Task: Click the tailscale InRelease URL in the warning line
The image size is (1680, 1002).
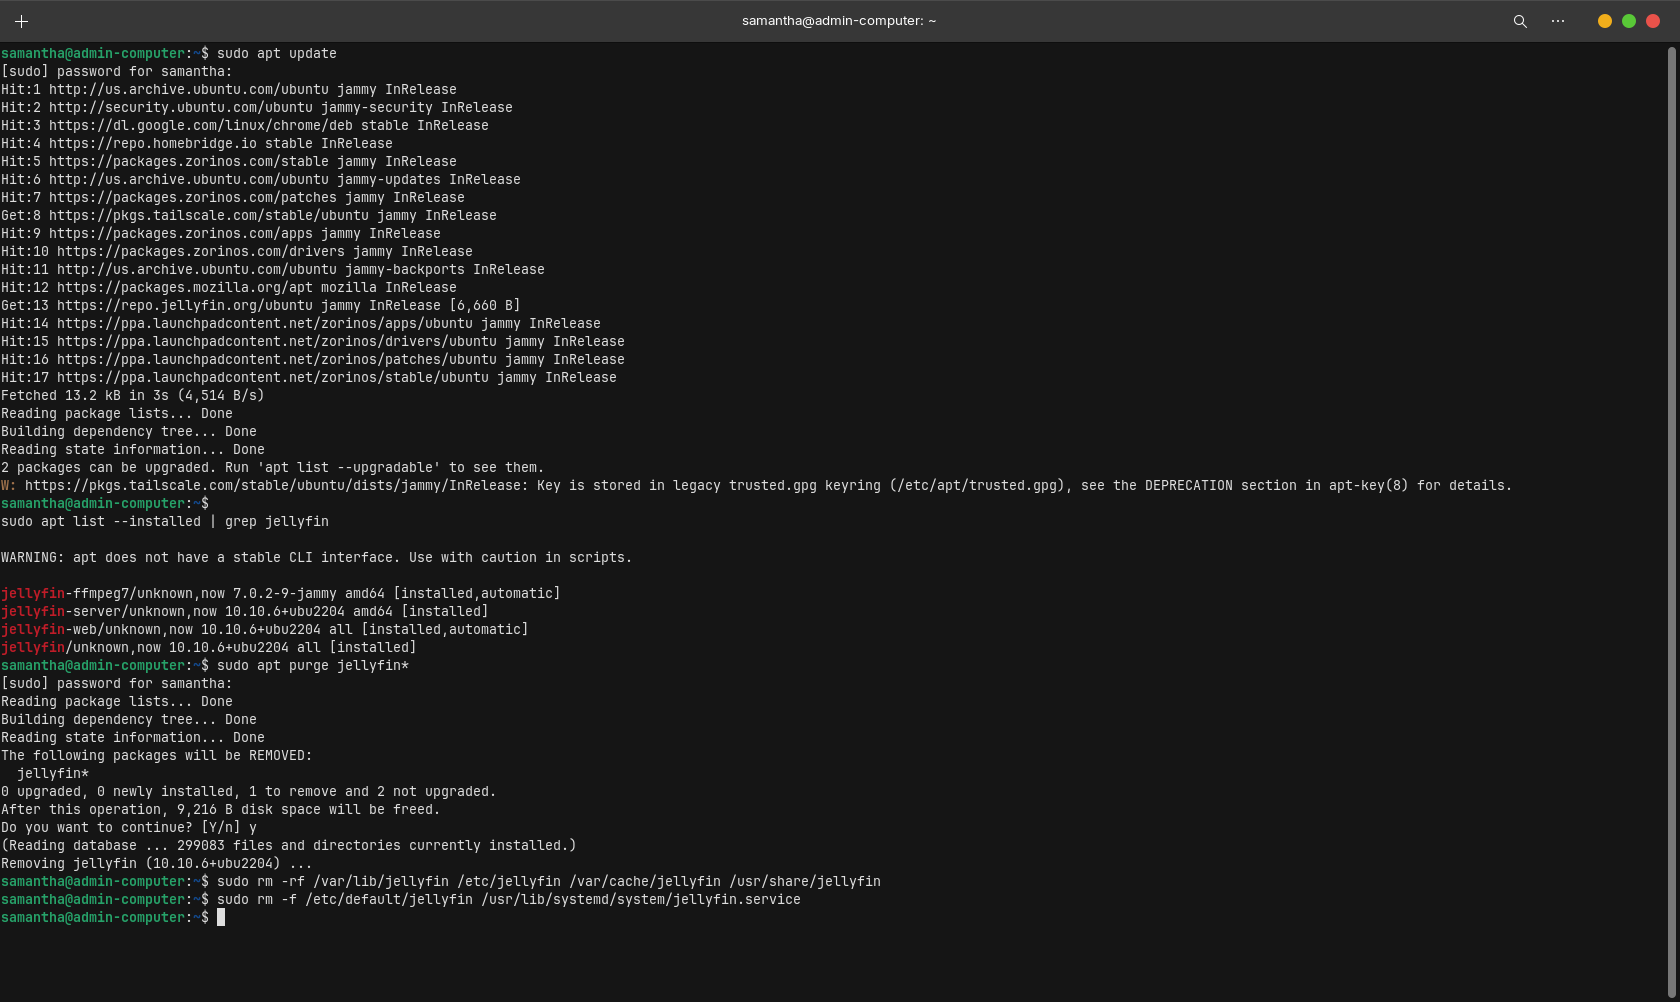Action: (272, 486)
